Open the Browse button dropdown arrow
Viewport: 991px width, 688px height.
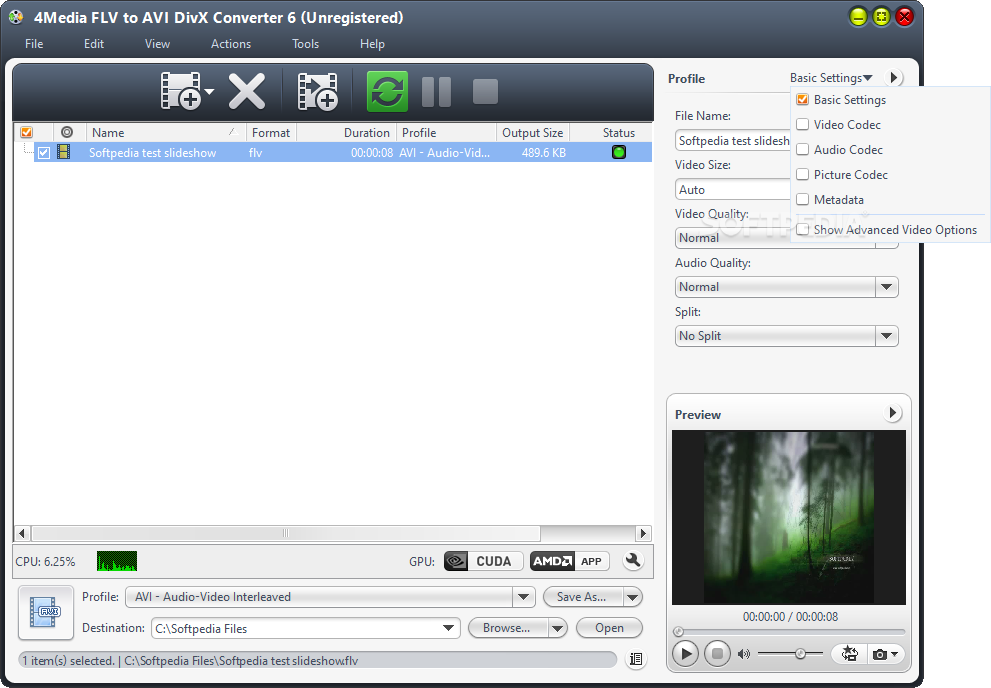pos(558,628)
